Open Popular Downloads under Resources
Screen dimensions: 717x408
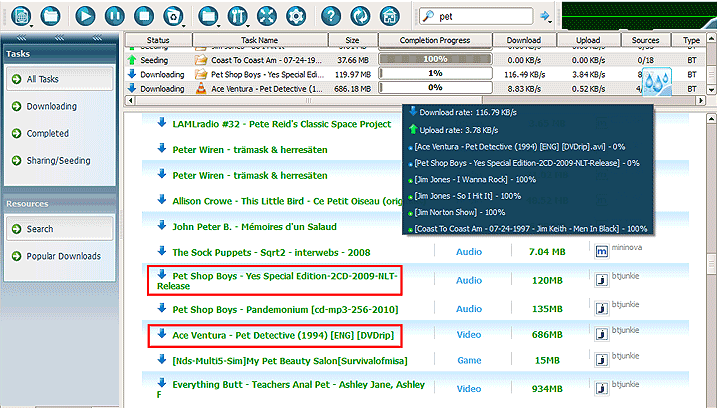63,256
